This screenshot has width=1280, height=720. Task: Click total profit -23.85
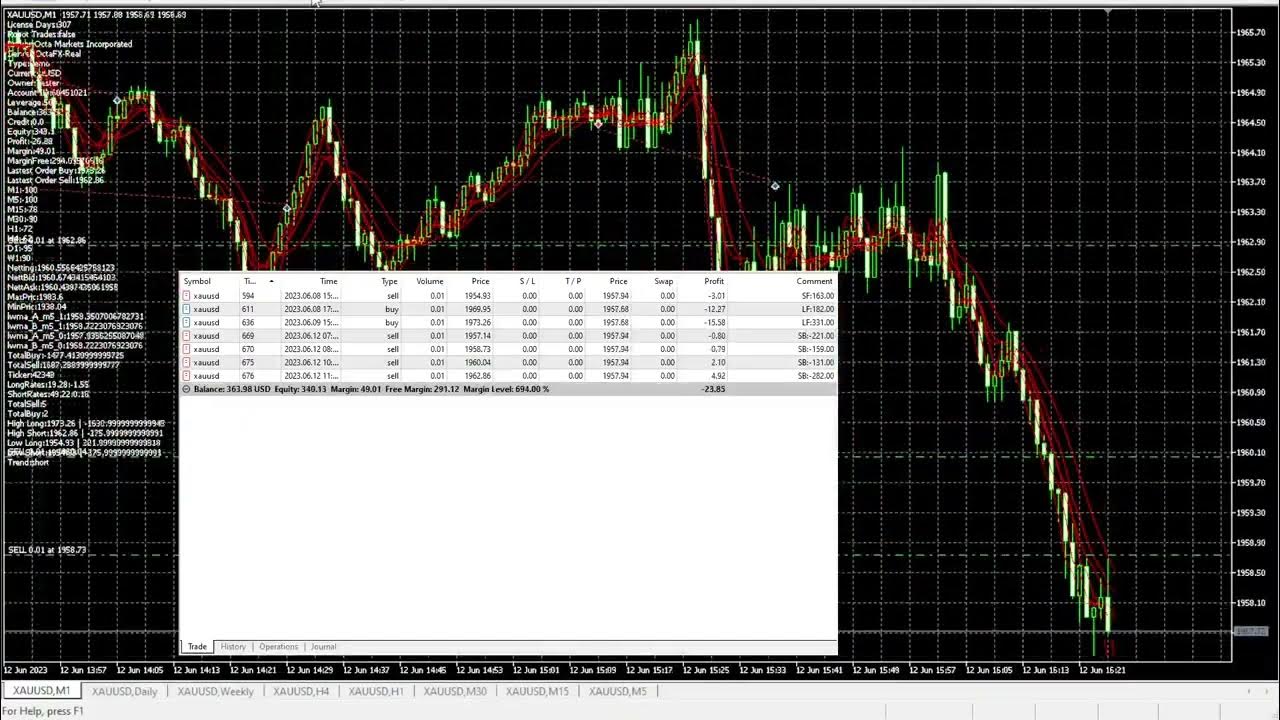pyautogui.click(x=714, y=389)
